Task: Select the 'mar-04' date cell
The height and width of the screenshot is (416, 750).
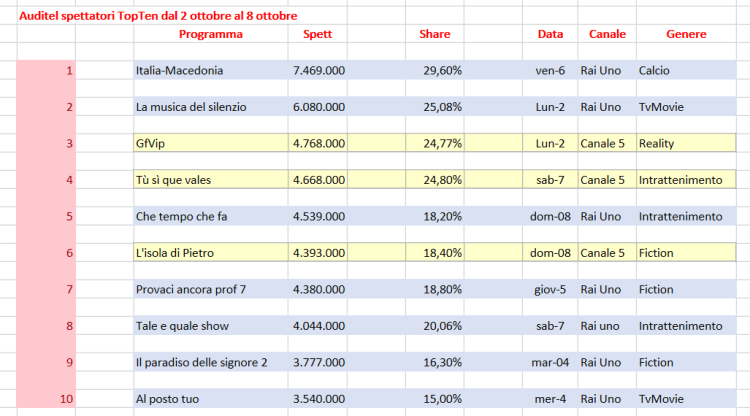Action: point(549,362)
